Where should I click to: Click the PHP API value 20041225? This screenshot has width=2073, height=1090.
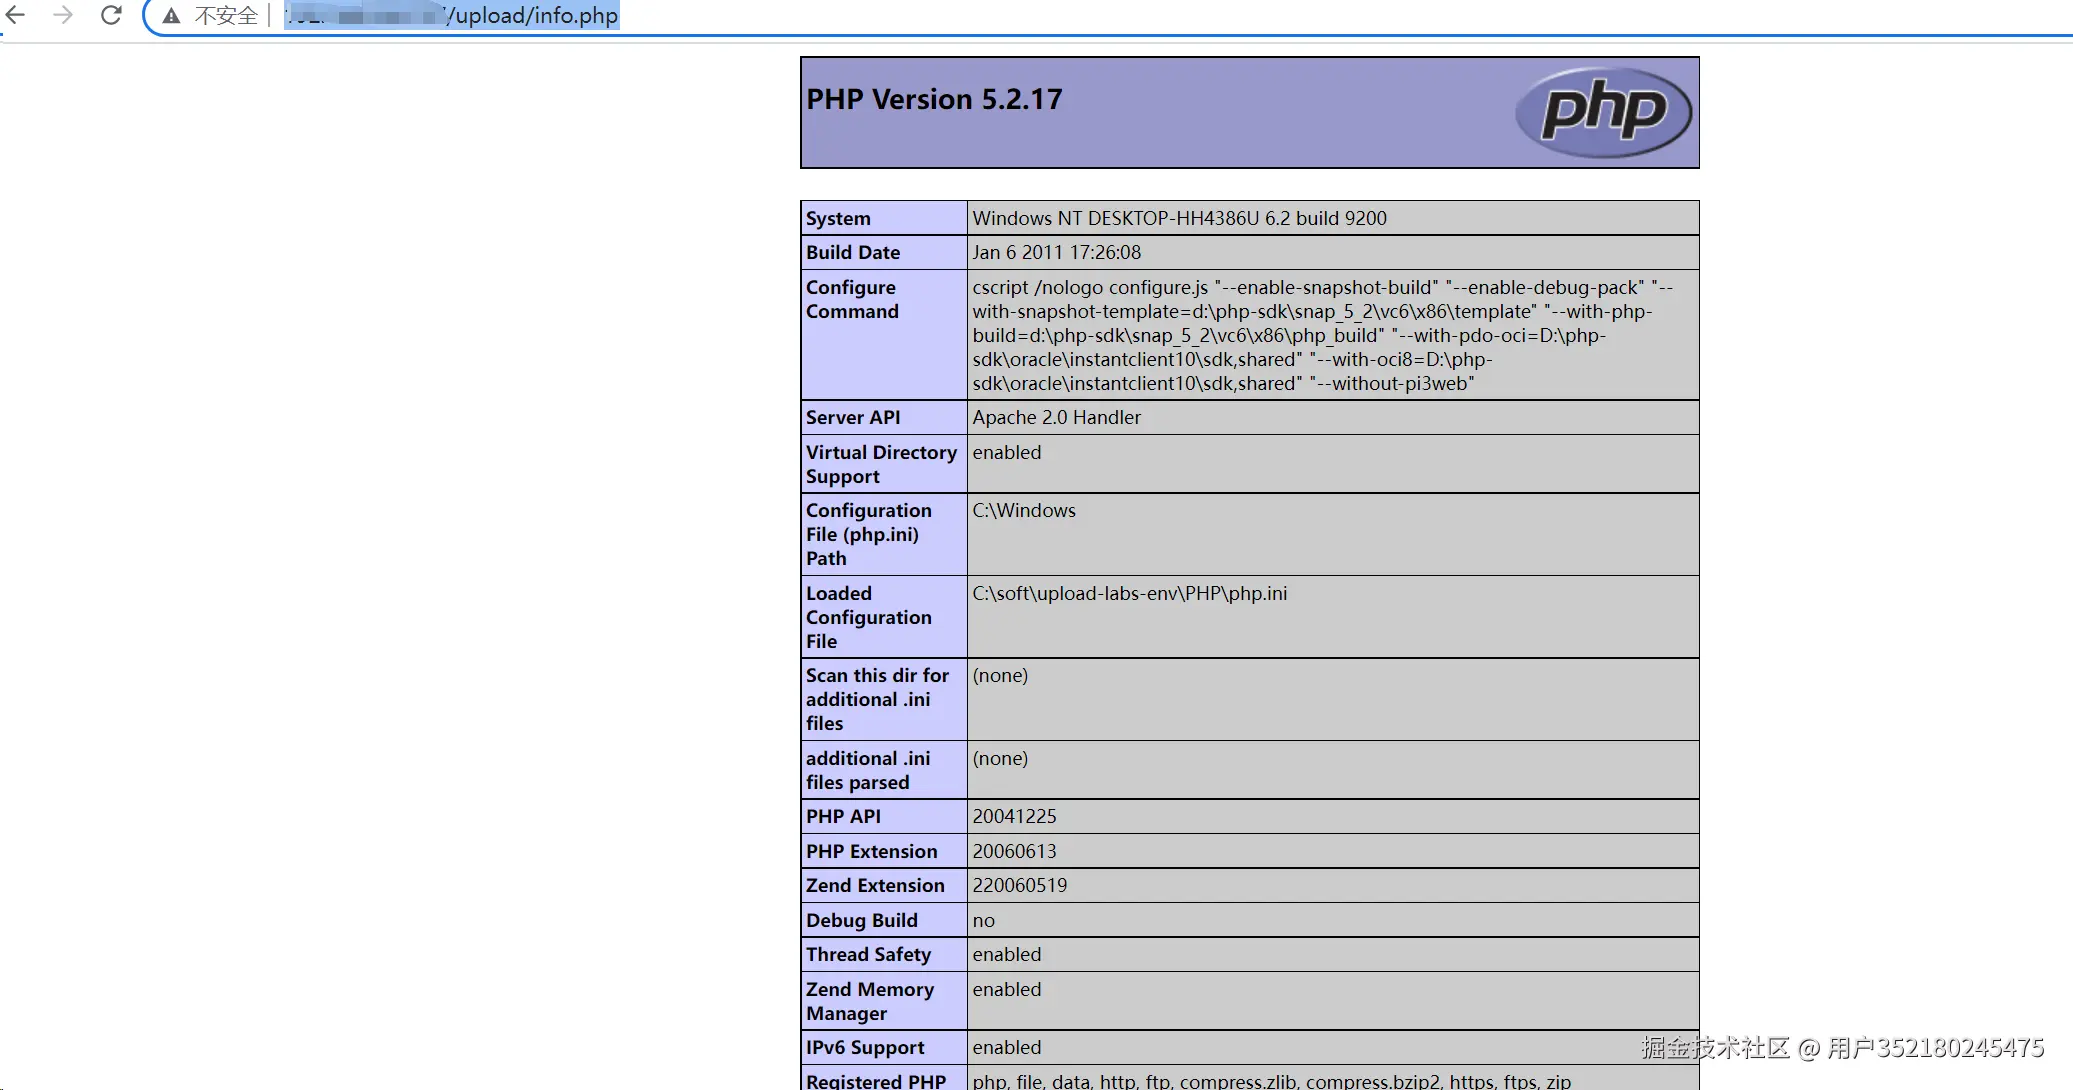(1014, 816)
